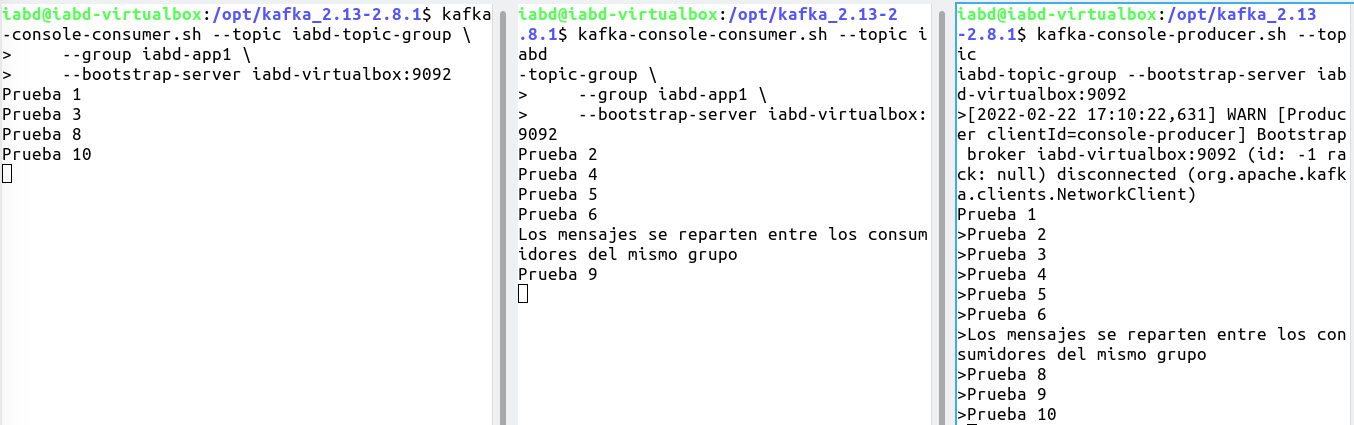
Task: Click "(org.apache.kafka" in the producer warning
Action: tap(1261, 174)
